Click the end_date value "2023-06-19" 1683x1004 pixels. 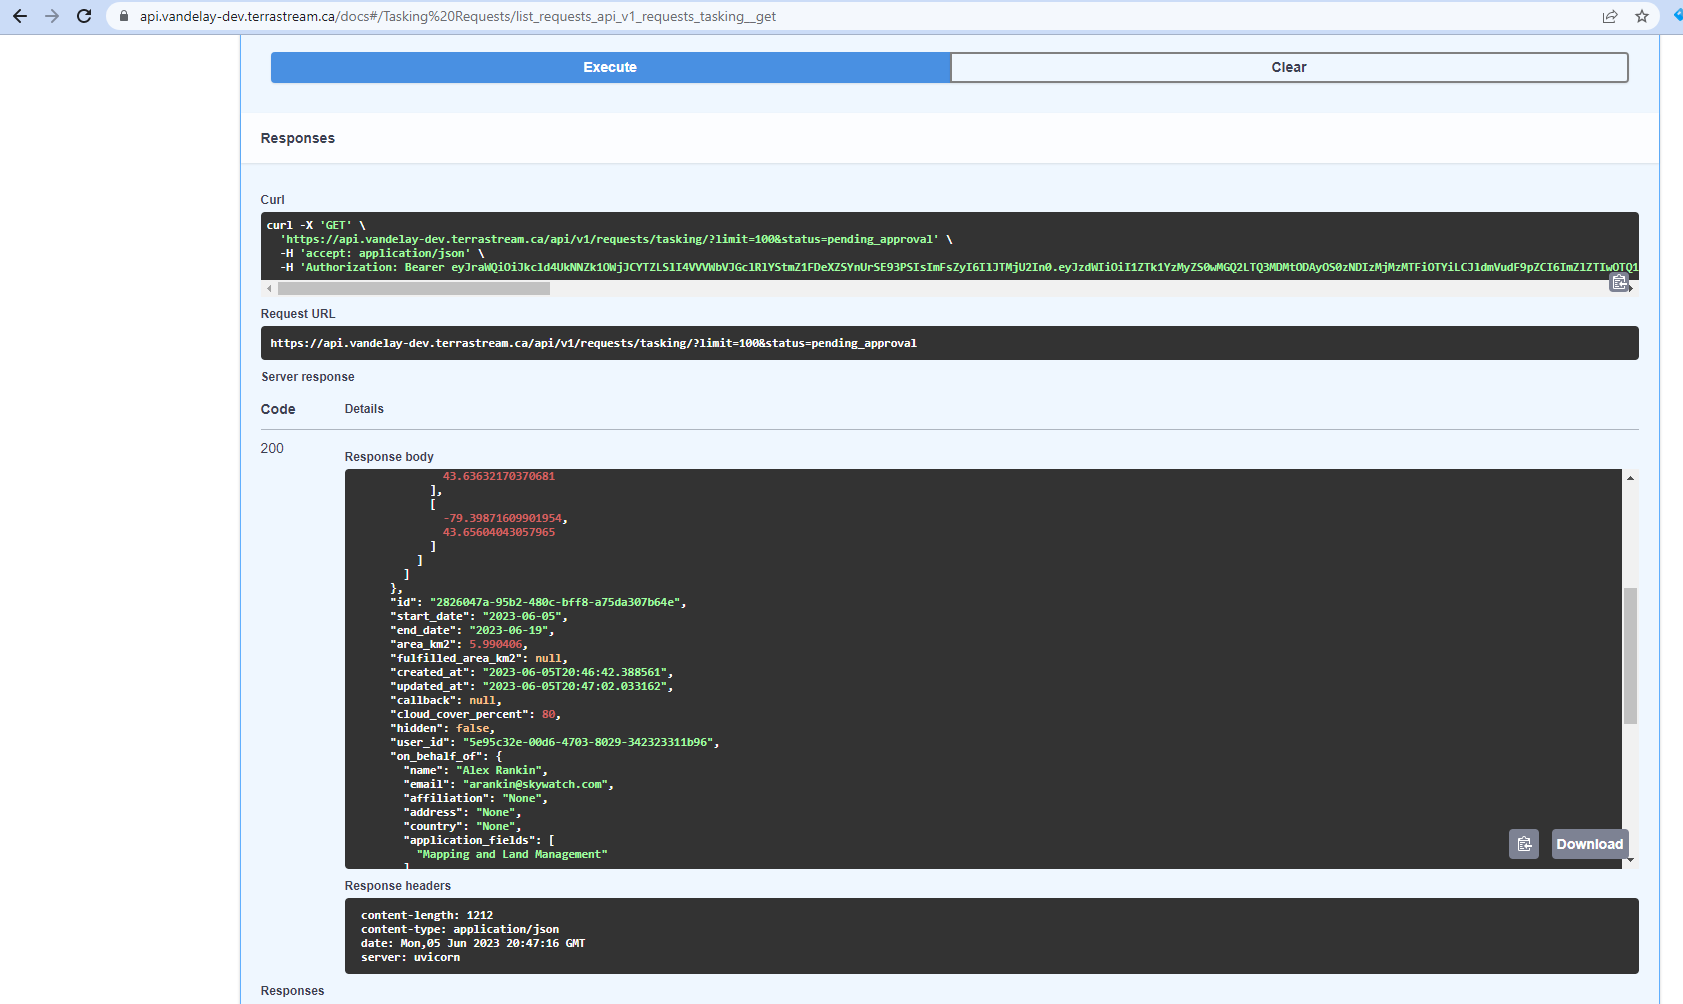click(509, 630)
